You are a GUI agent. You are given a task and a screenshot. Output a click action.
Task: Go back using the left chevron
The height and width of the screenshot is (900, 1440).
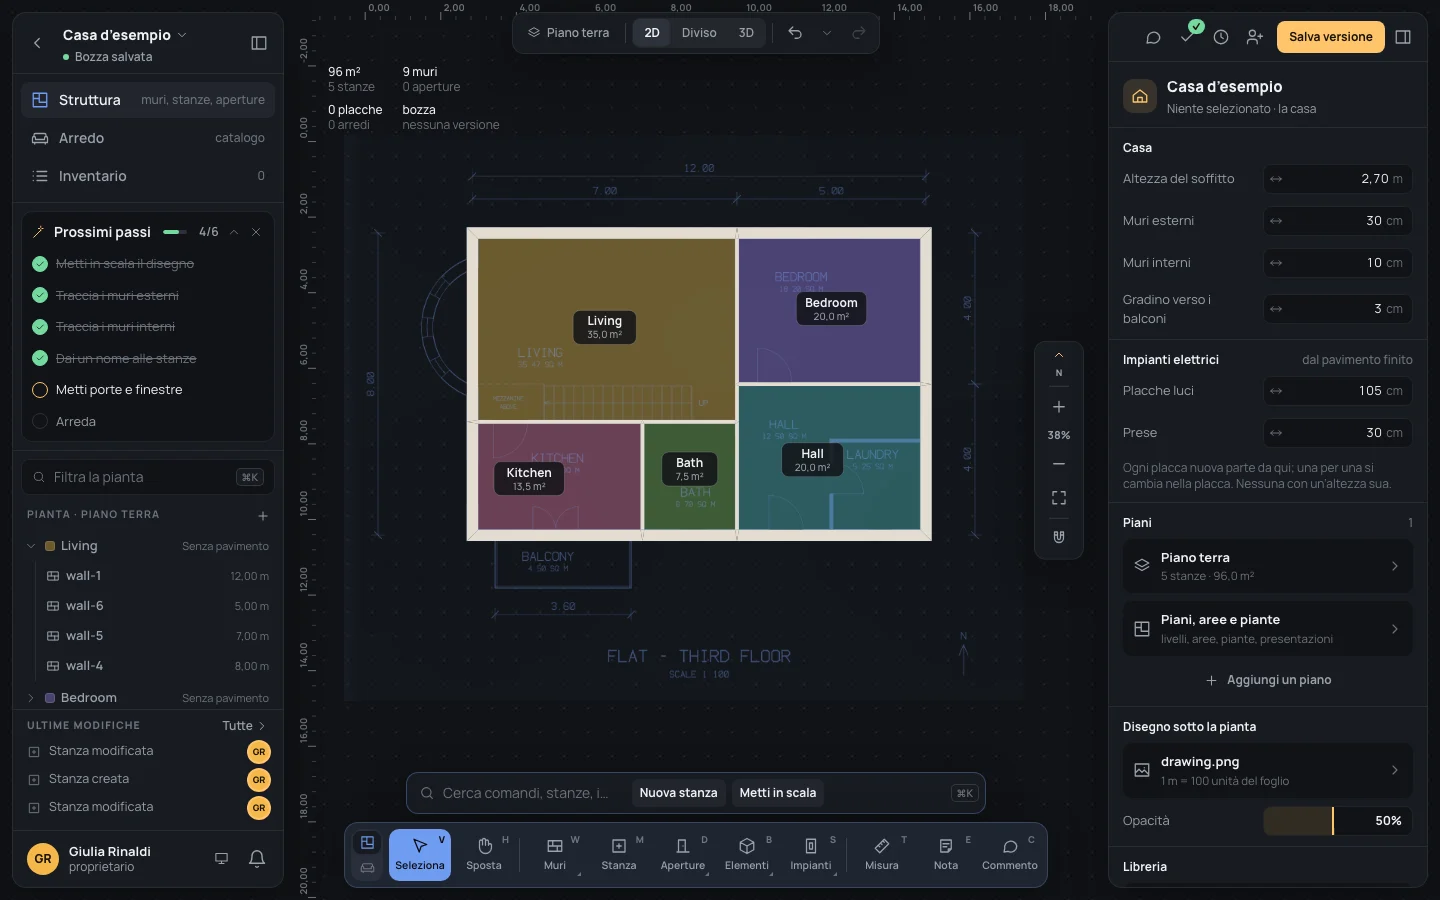37,43
